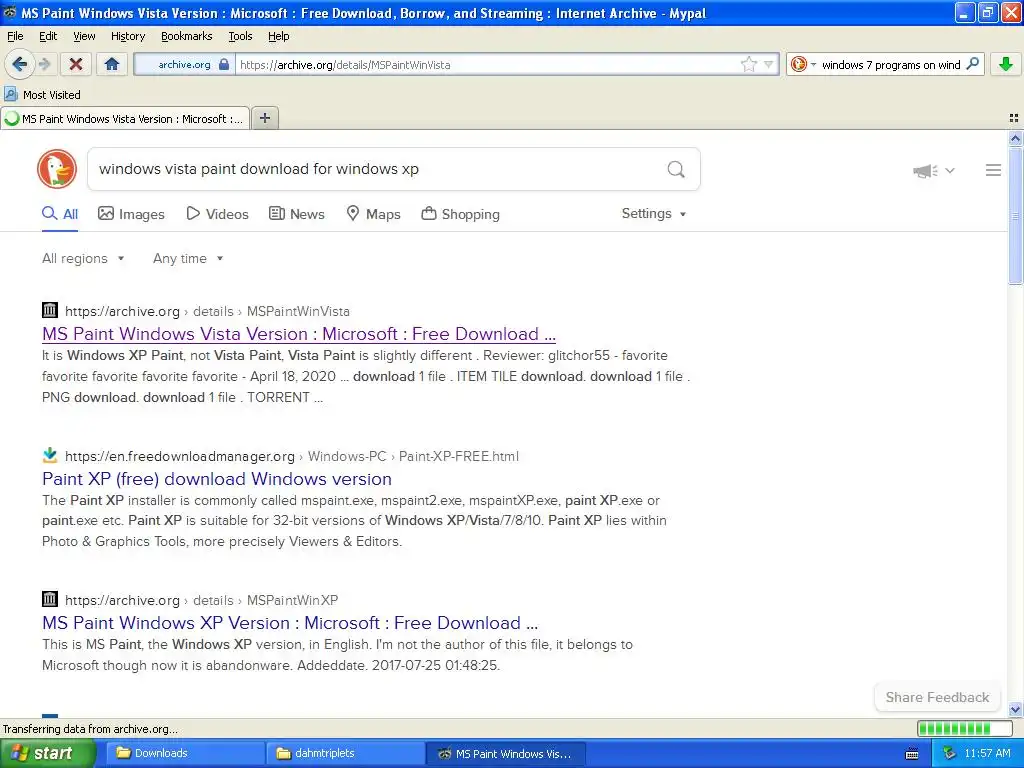The width and height of the screenshot is (1024, 768).
Task: Click the browser search box text
Action: (891, 65)
